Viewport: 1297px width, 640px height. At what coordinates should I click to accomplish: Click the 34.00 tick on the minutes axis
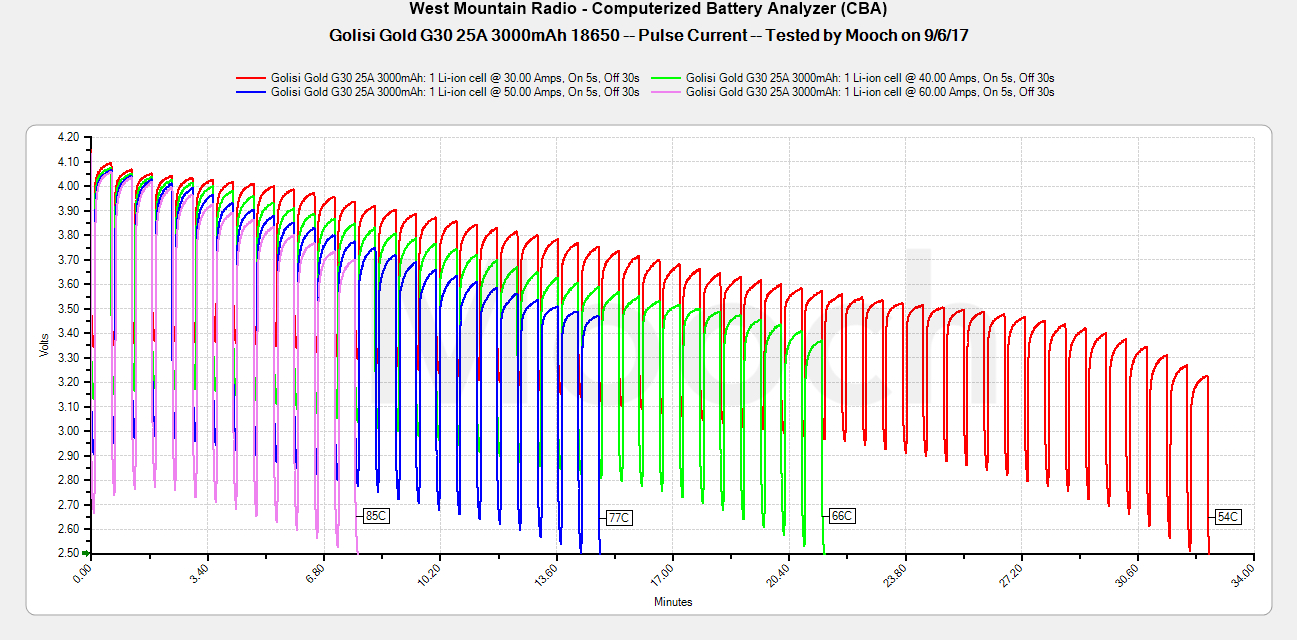[x=1248, y=577]
